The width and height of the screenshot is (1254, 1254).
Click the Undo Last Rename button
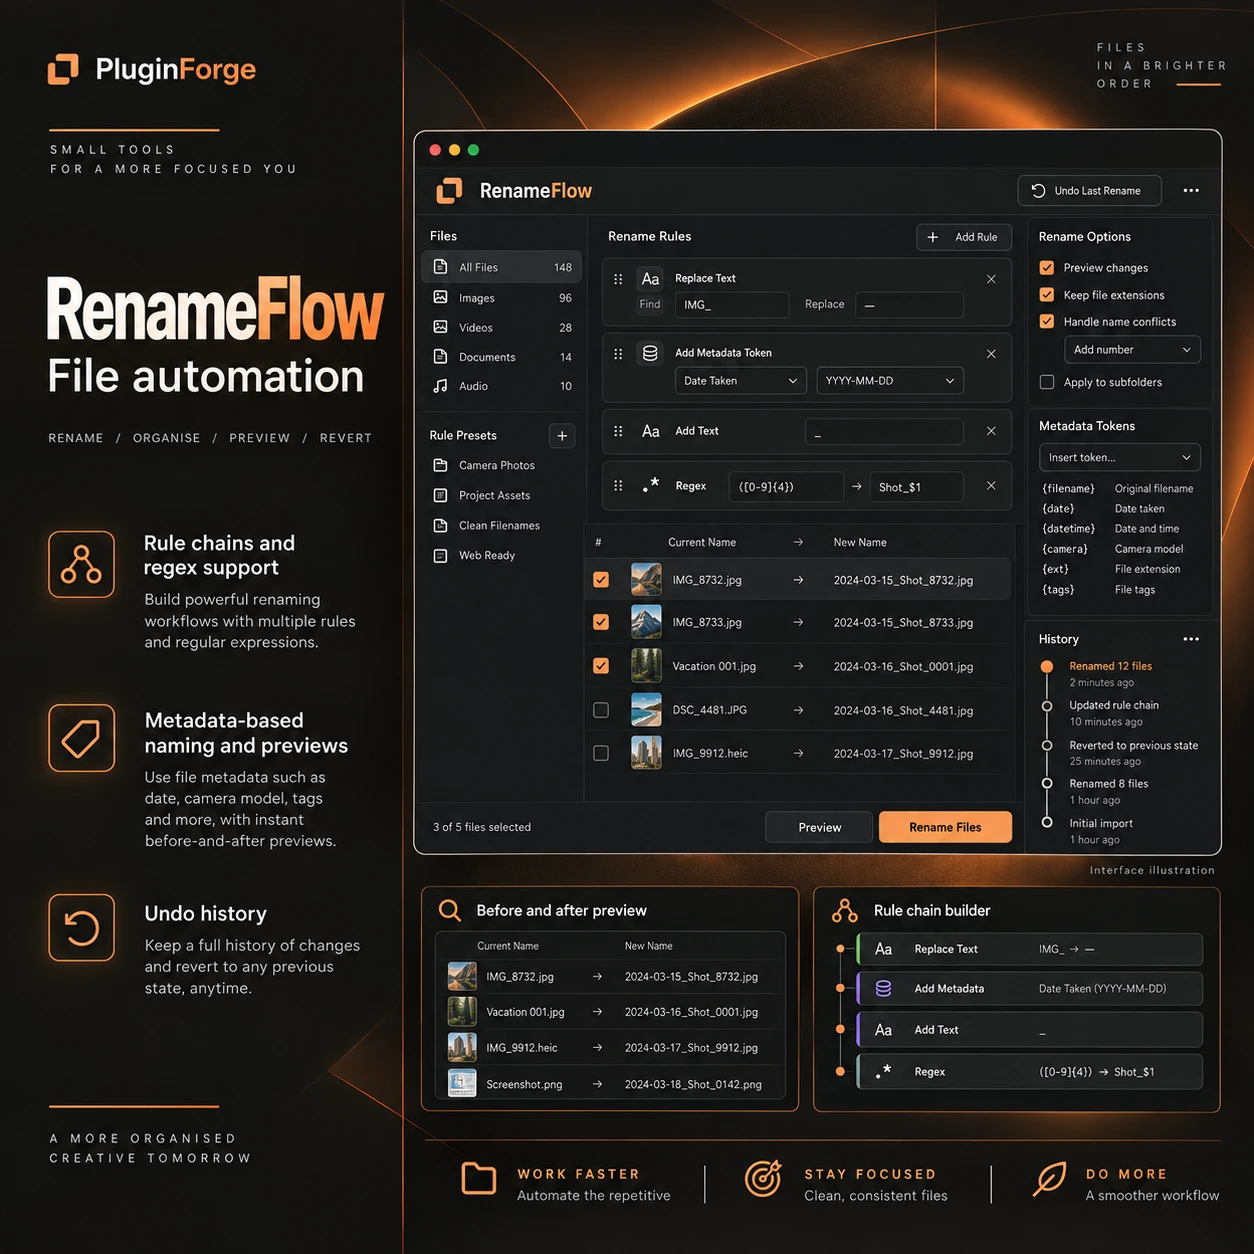(x=1090, y=191)
